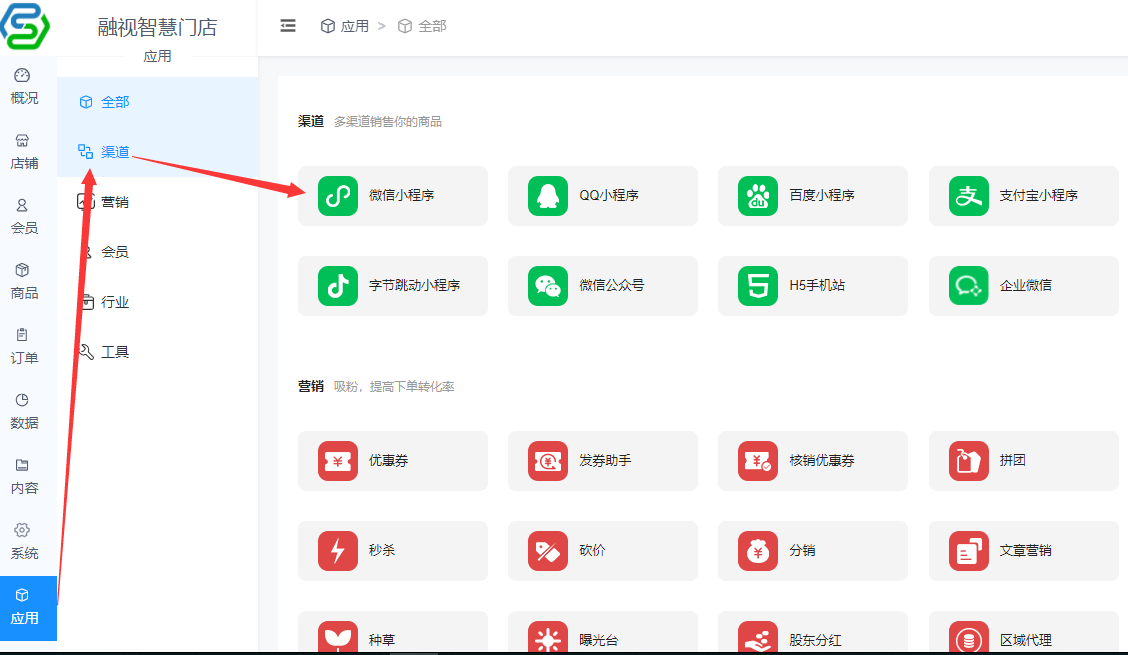Click the green S logo
Viewport: 1128px width, 655px height.
(25, 26)
